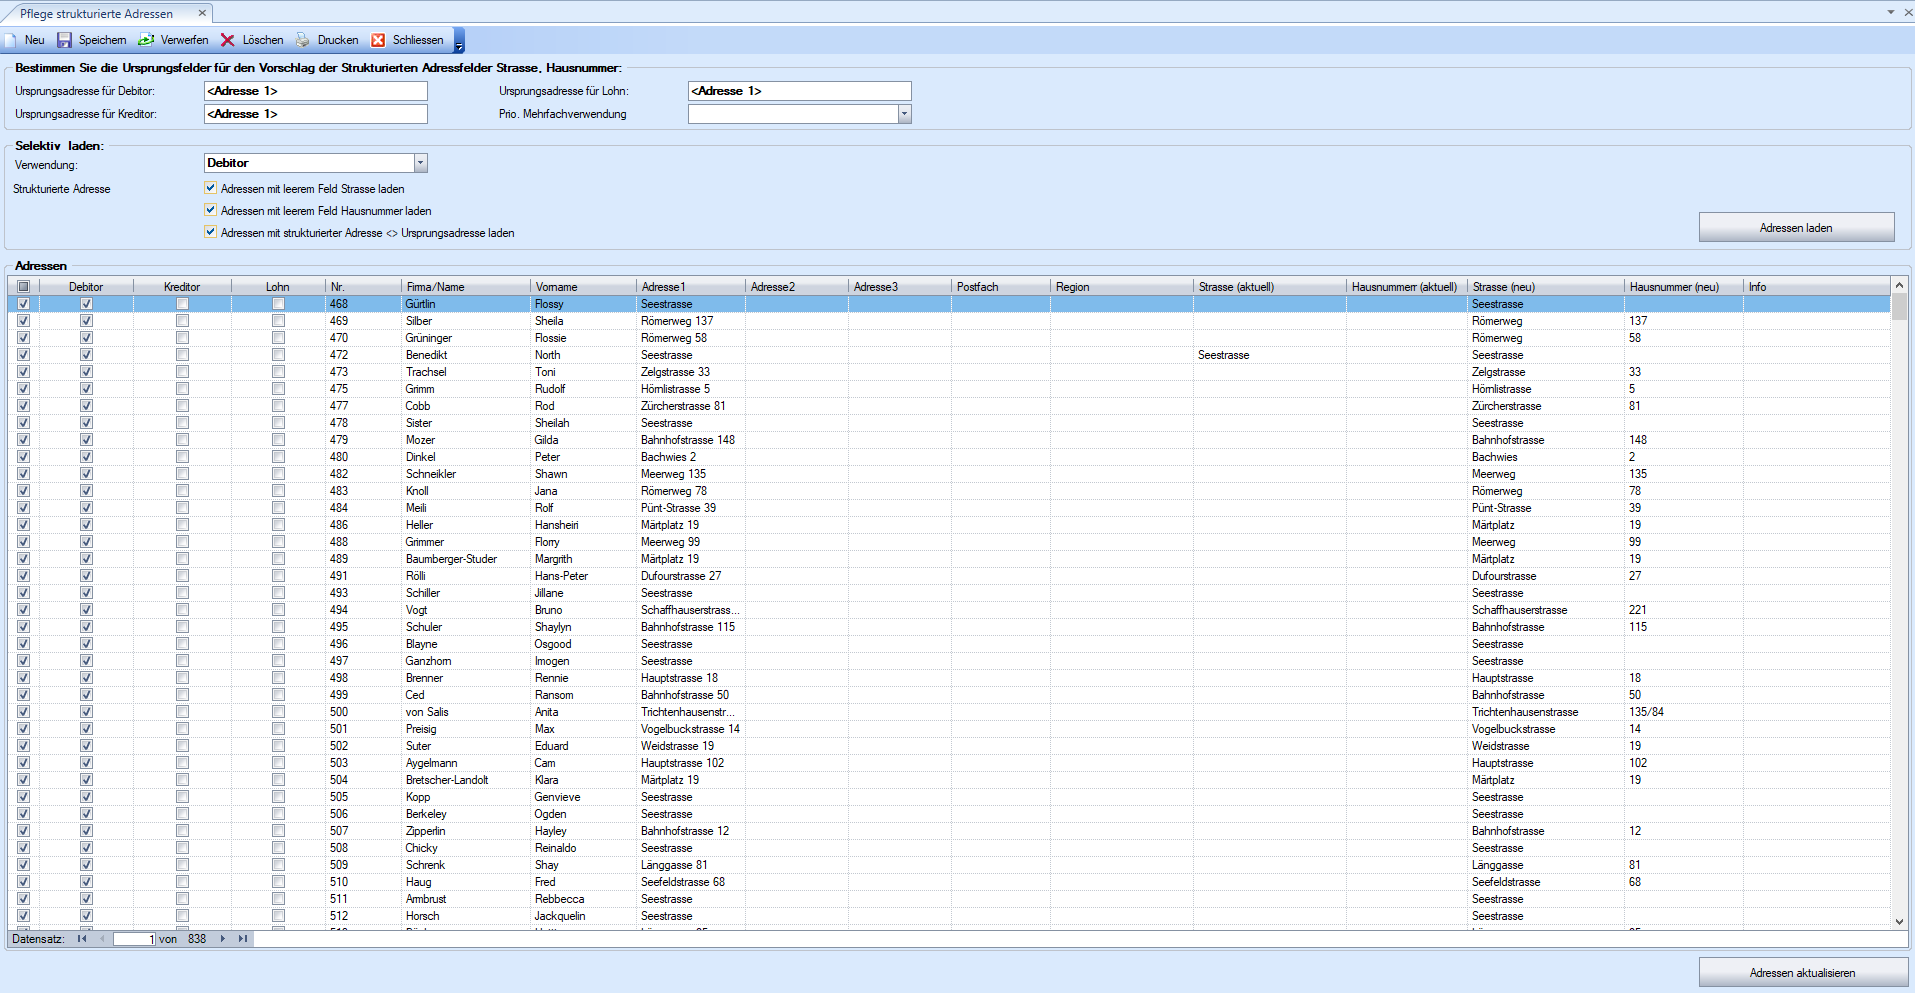The height and width of the screenshot is (993, 1915).
Task: Jump to the last record in navigator
Action: coord(243,939)
